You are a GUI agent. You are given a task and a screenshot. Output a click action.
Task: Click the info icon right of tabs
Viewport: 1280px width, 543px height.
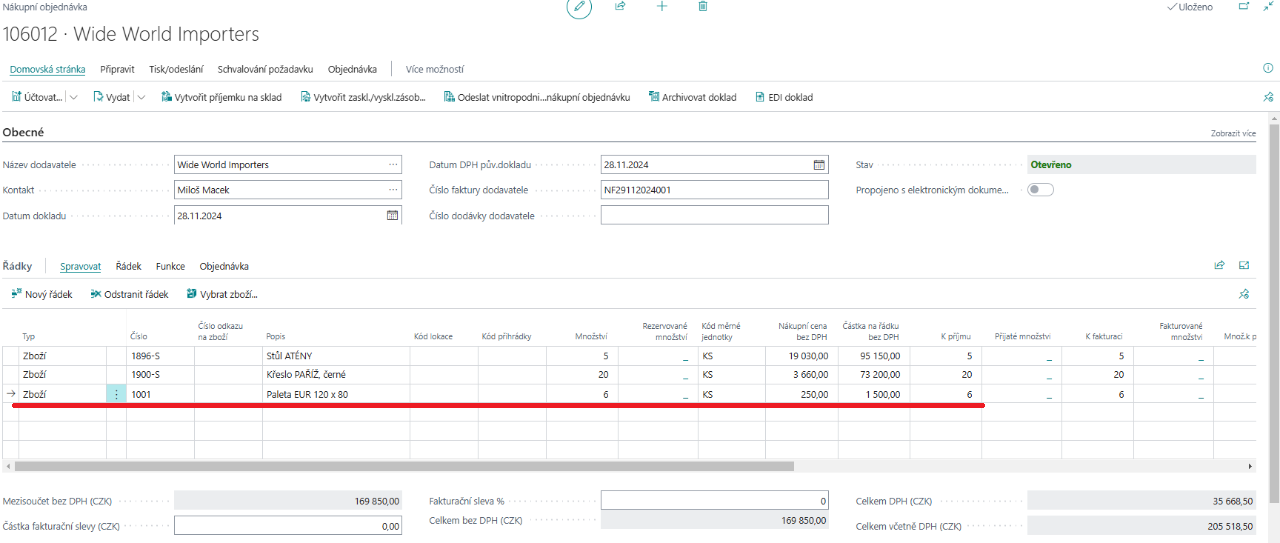tap(1268, 69)
